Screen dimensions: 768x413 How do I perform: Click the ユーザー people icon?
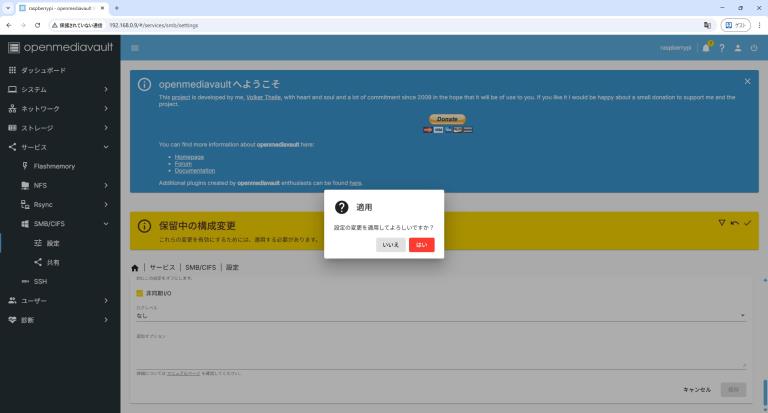[12, 300]
